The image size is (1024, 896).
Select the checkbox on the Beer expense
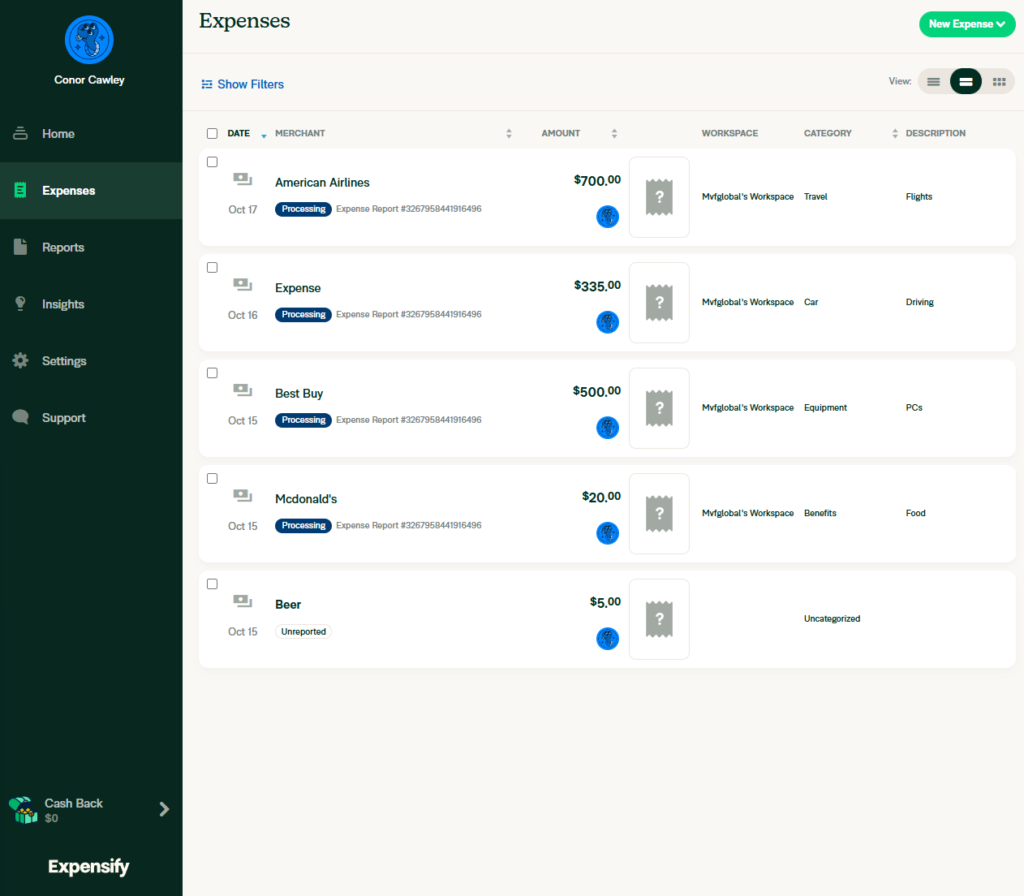pos(211,584)
